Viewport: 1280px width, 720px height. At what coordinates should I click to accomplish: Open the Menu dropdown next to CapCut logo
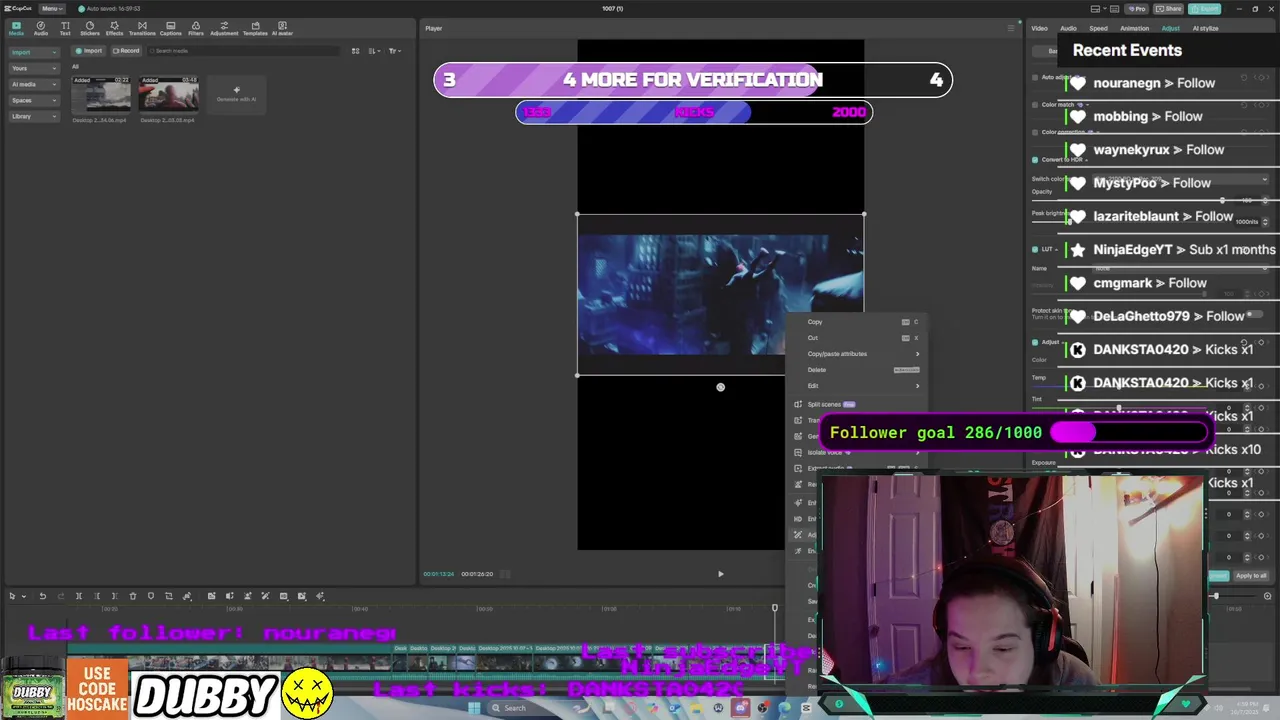(52, 8)
